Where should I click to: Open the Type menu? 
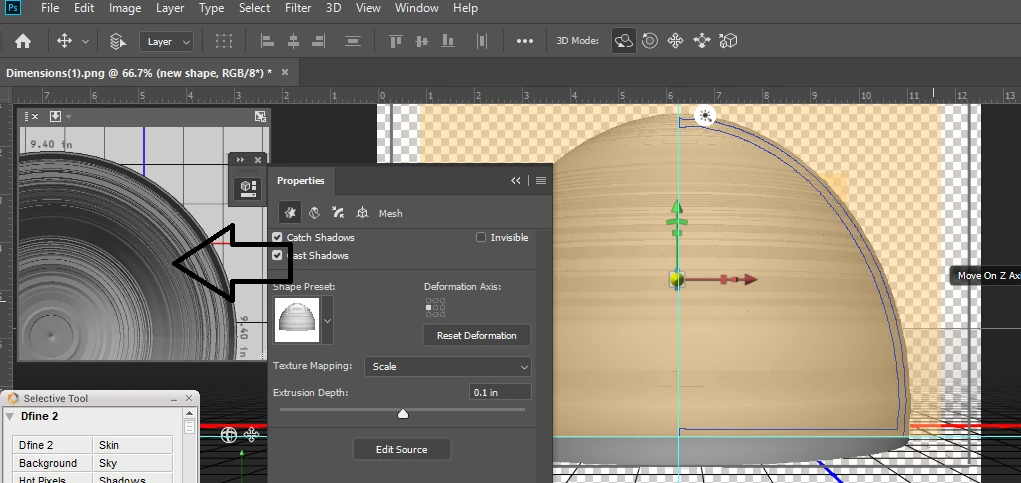pos(212,8)
